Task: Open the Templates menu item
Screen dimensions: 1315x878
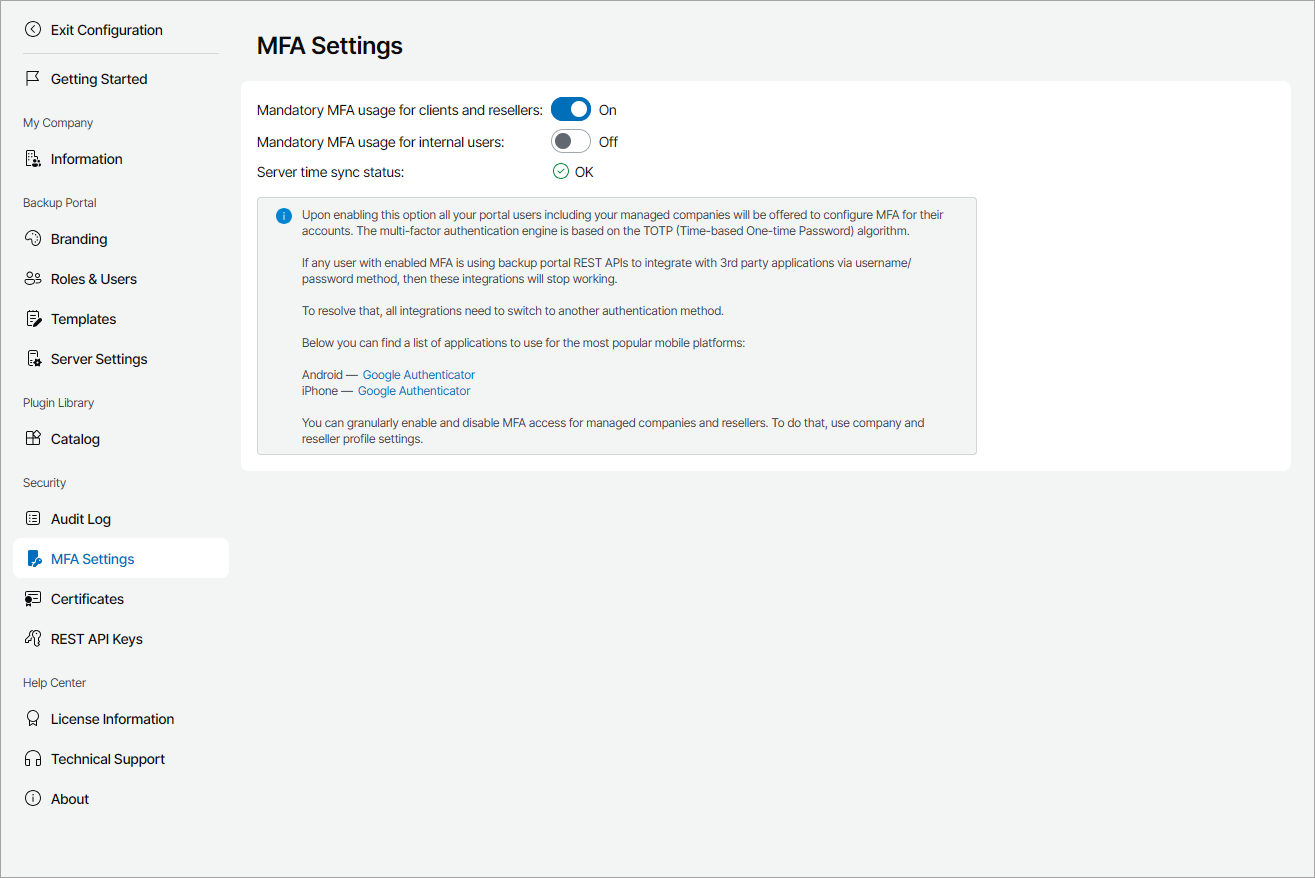Action: (x=83, y=319)
